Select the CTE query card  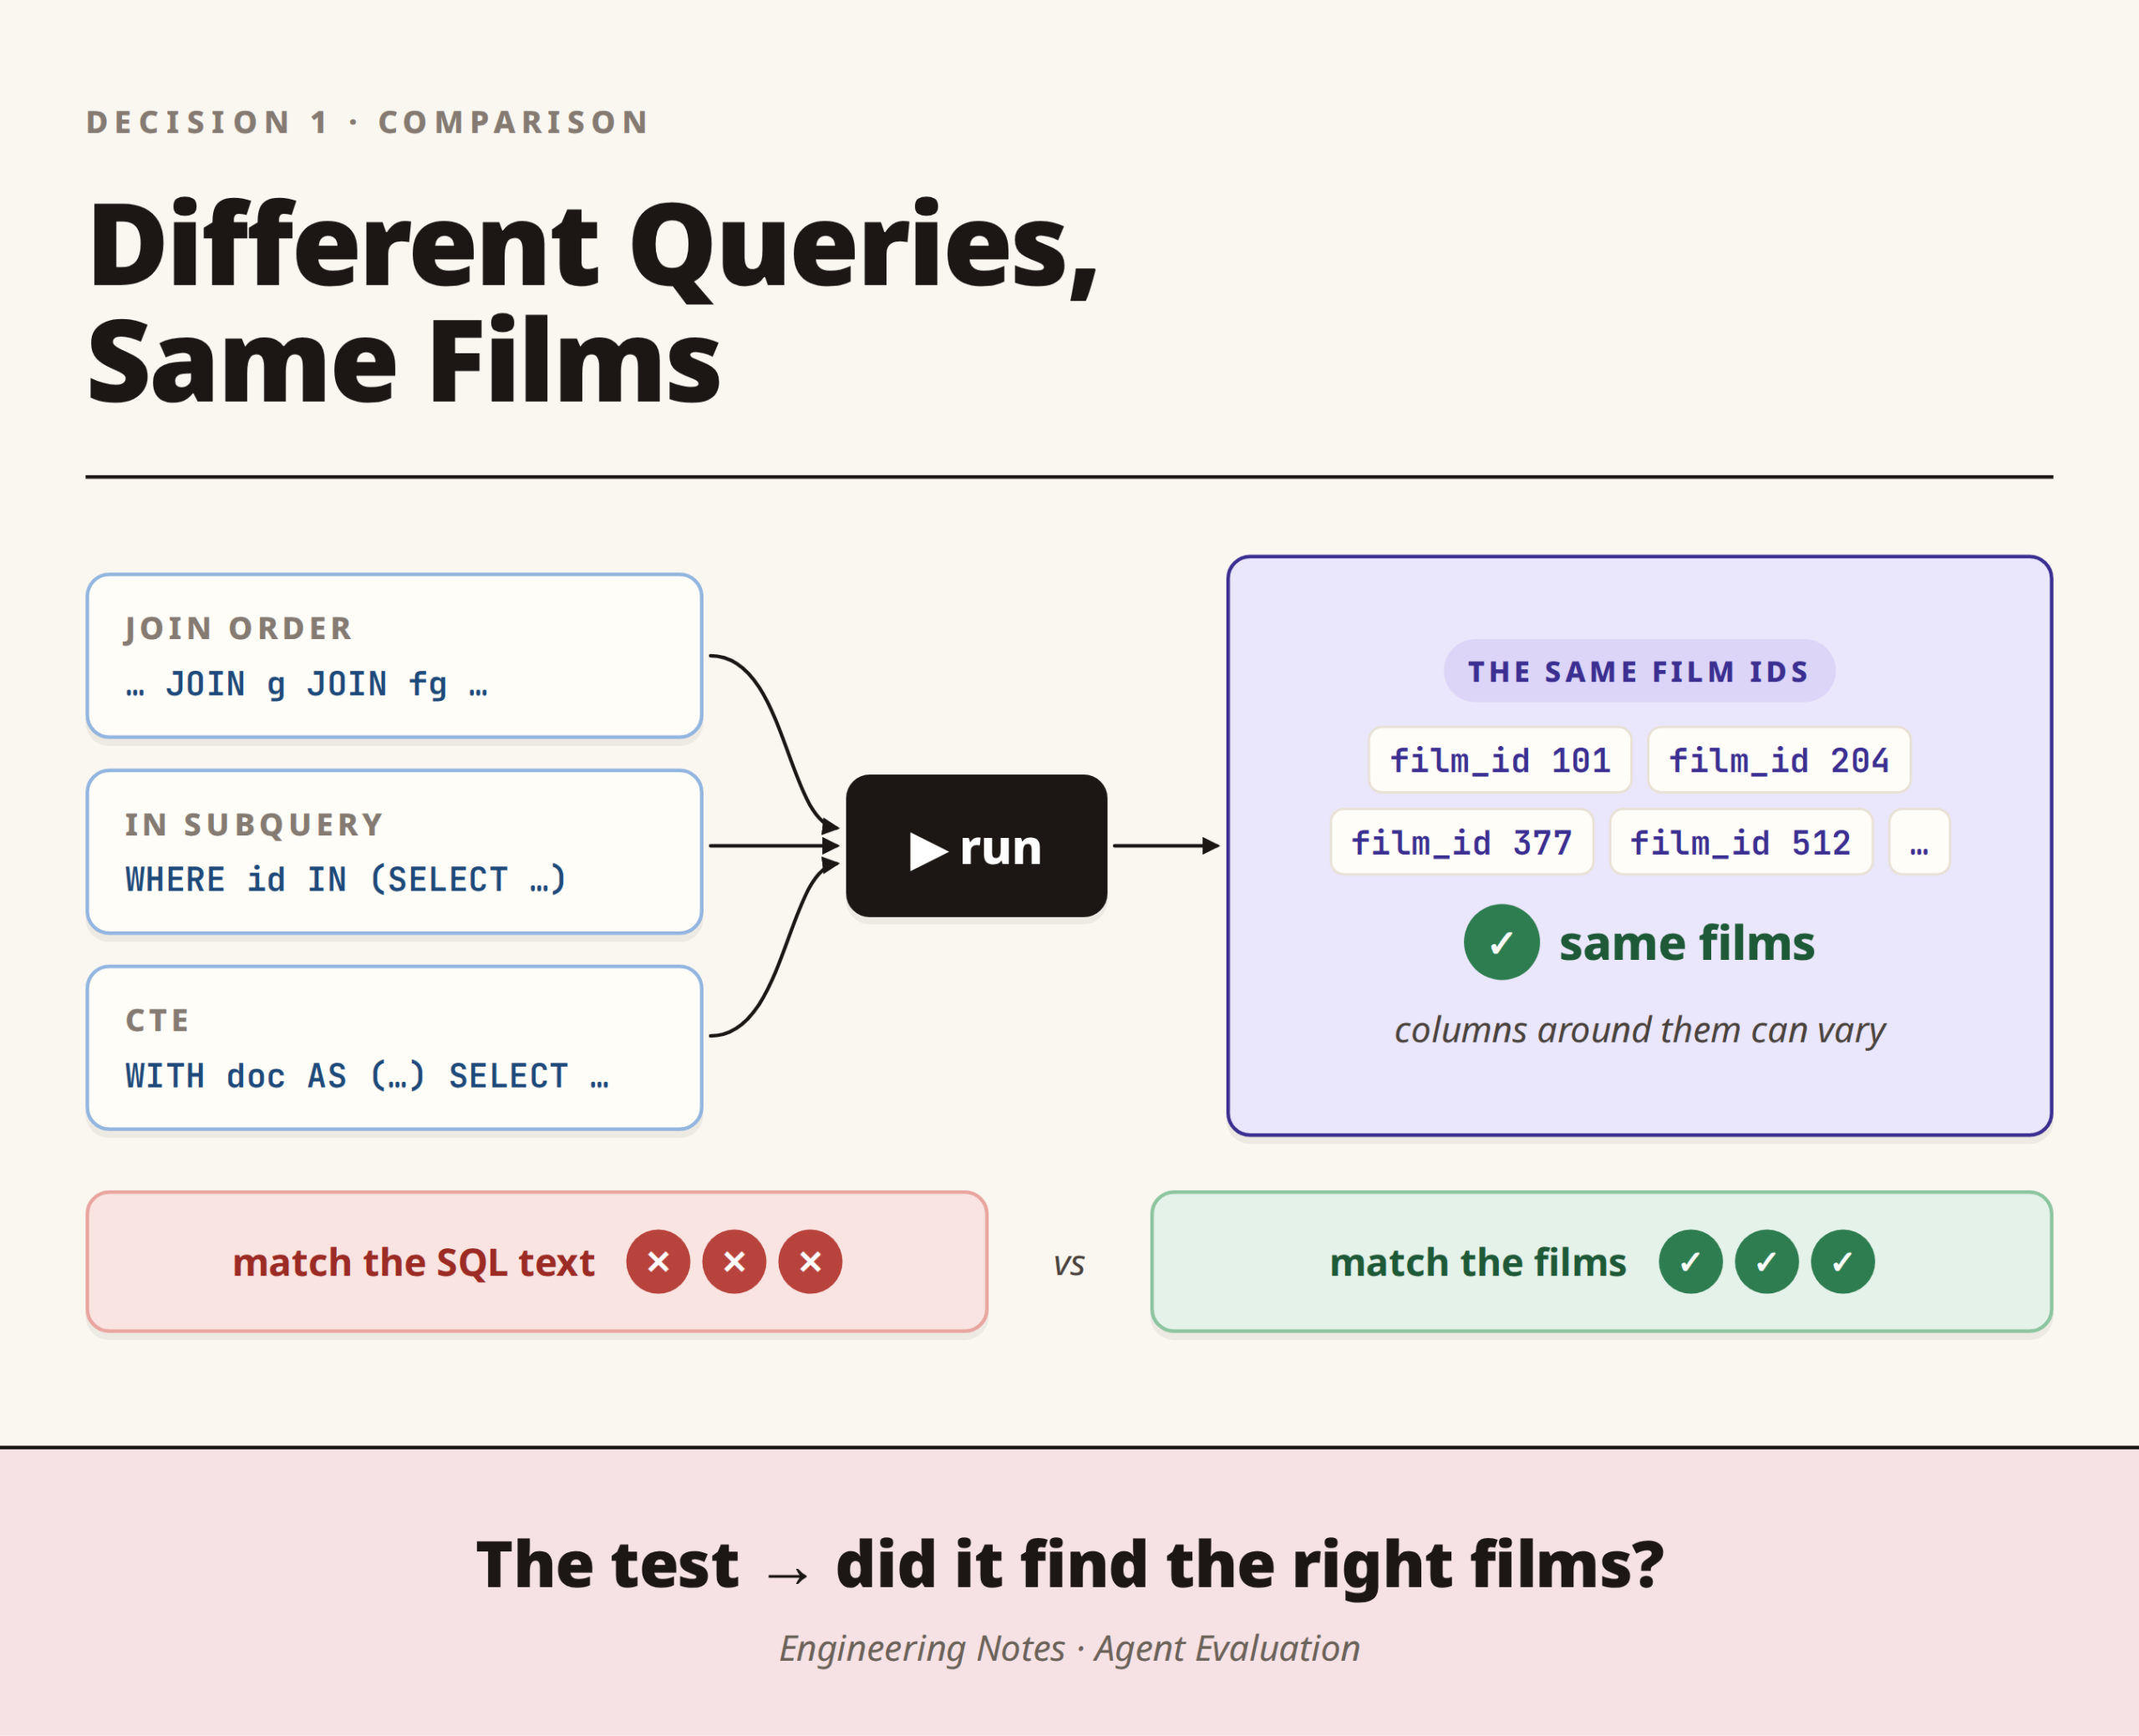pos(394,1048)
